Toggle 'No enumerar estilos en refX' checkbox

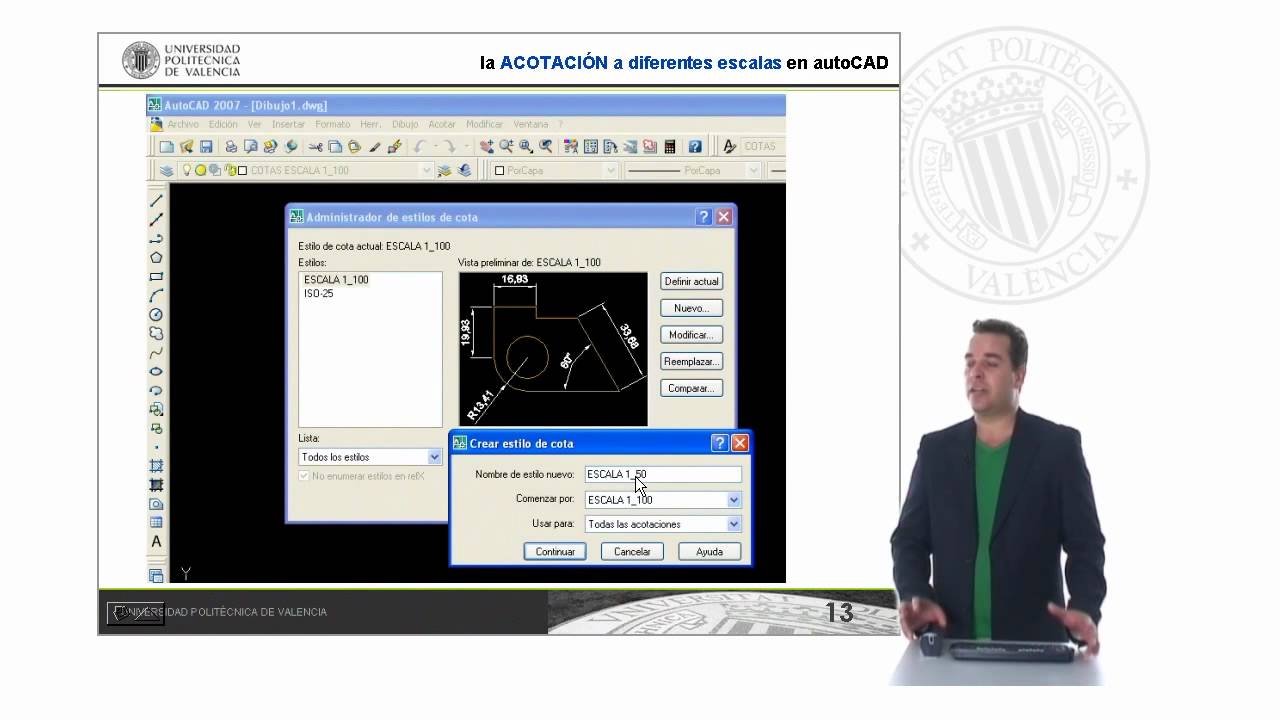point(304,476)
